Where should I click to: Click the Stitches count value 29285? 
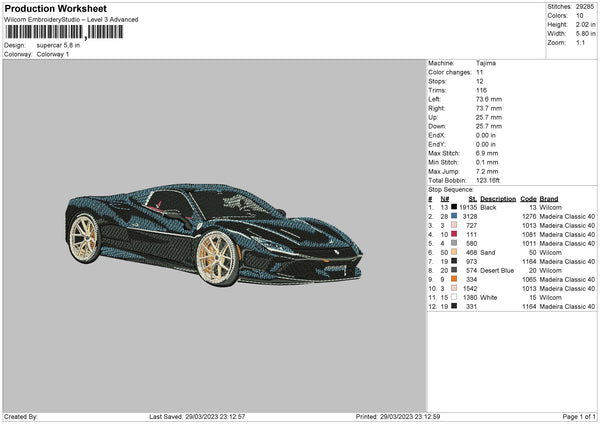click(586, 7)
